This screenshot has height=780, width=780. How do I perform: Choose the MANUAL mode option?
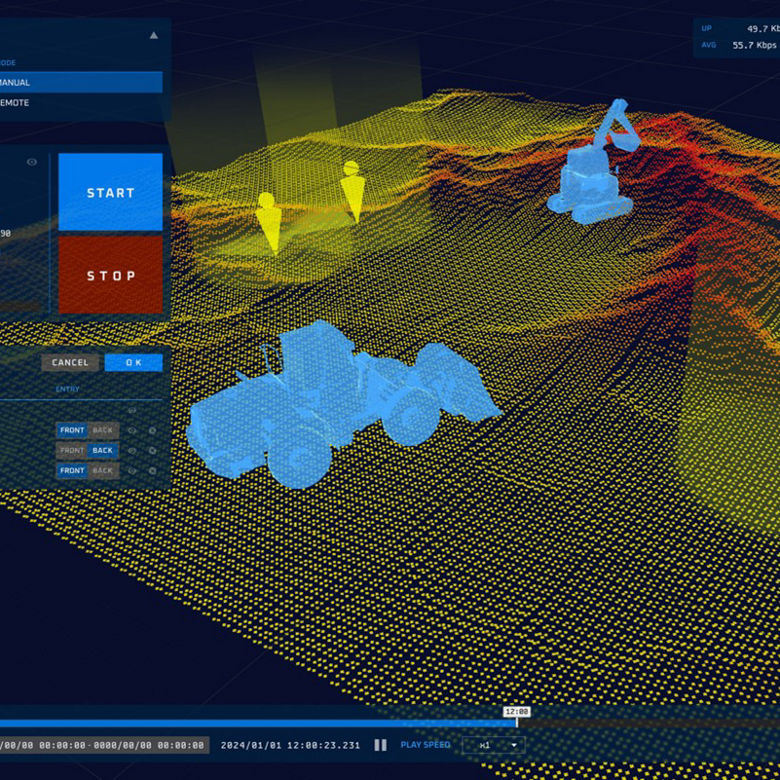(81, 82)
